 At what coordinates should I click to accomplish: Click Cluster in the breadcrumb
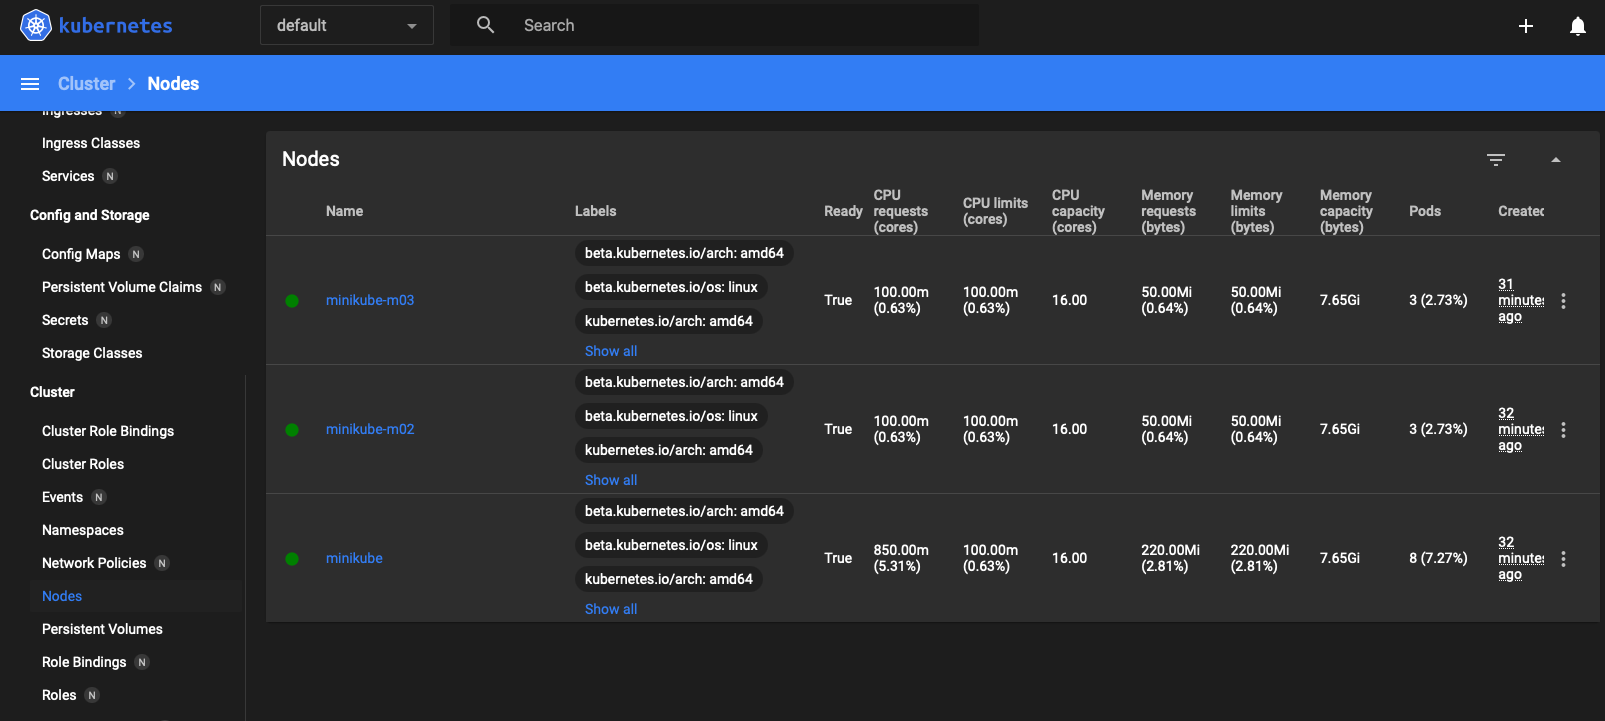tap(87, 84)
